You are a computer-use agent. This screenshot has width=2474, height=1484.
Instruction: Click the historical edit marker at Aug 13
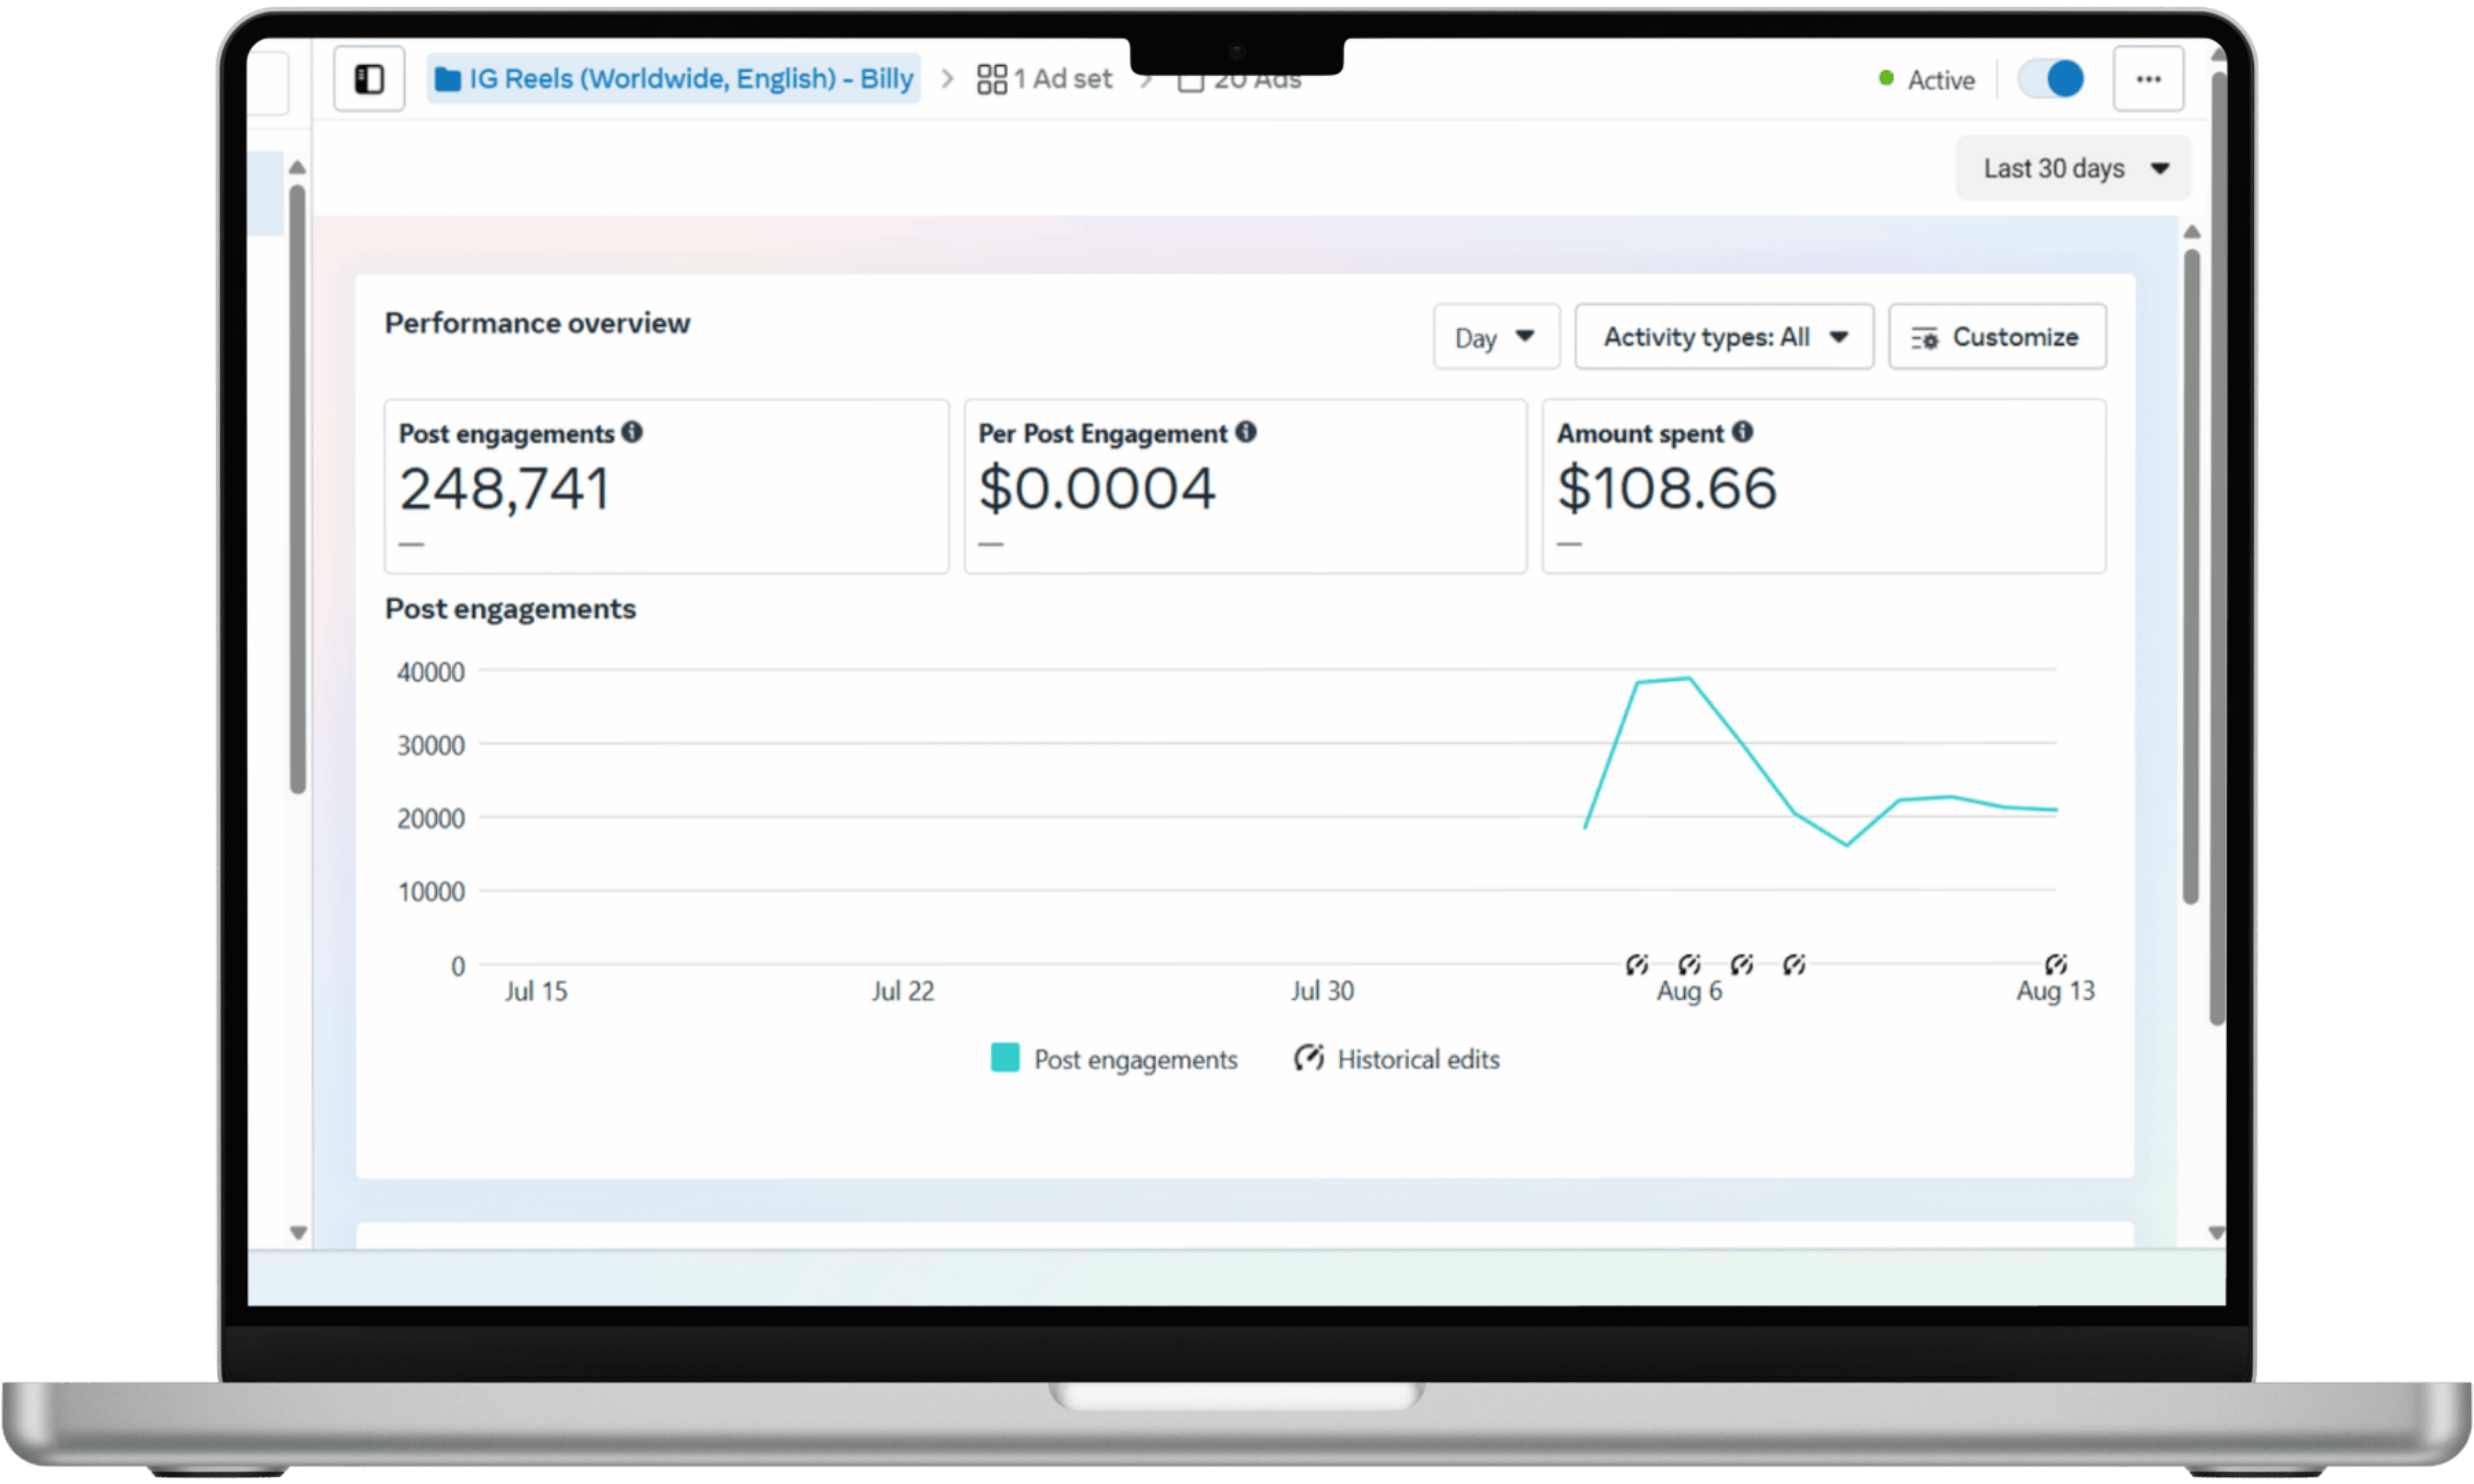click(2056, 965)
